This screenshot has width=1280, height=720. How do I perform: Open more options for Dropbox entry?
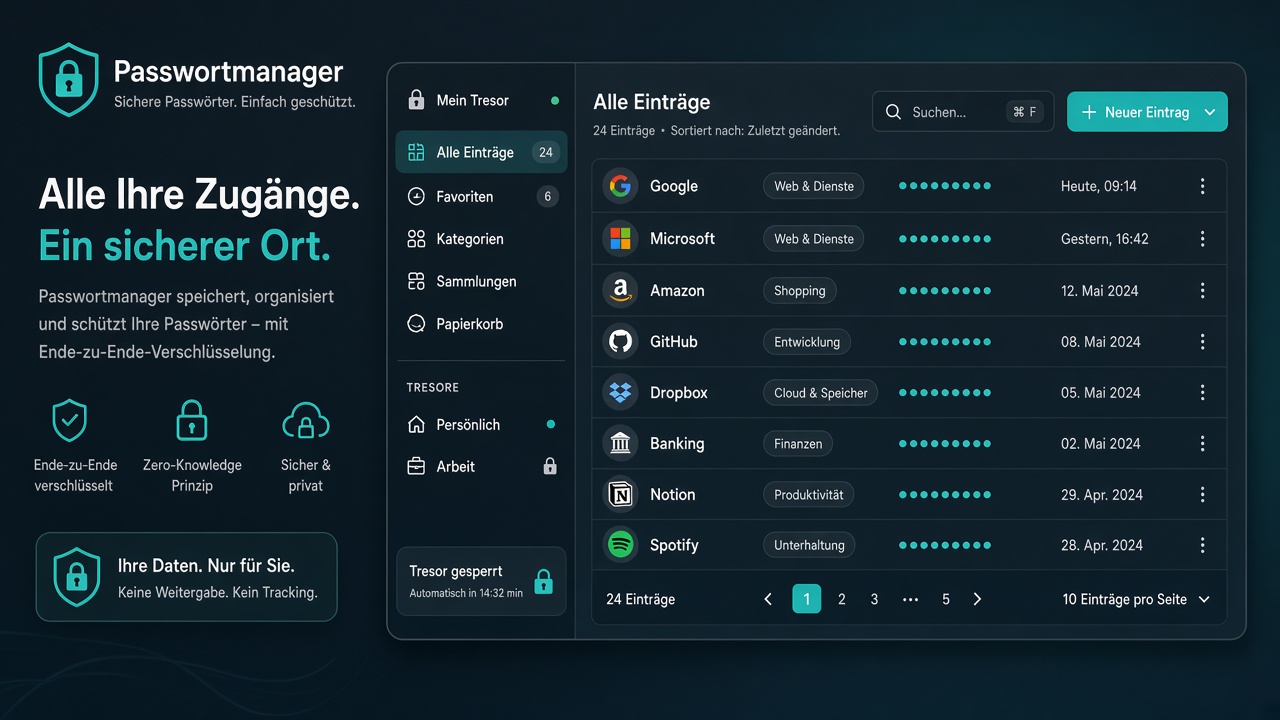coord(1202,393)
